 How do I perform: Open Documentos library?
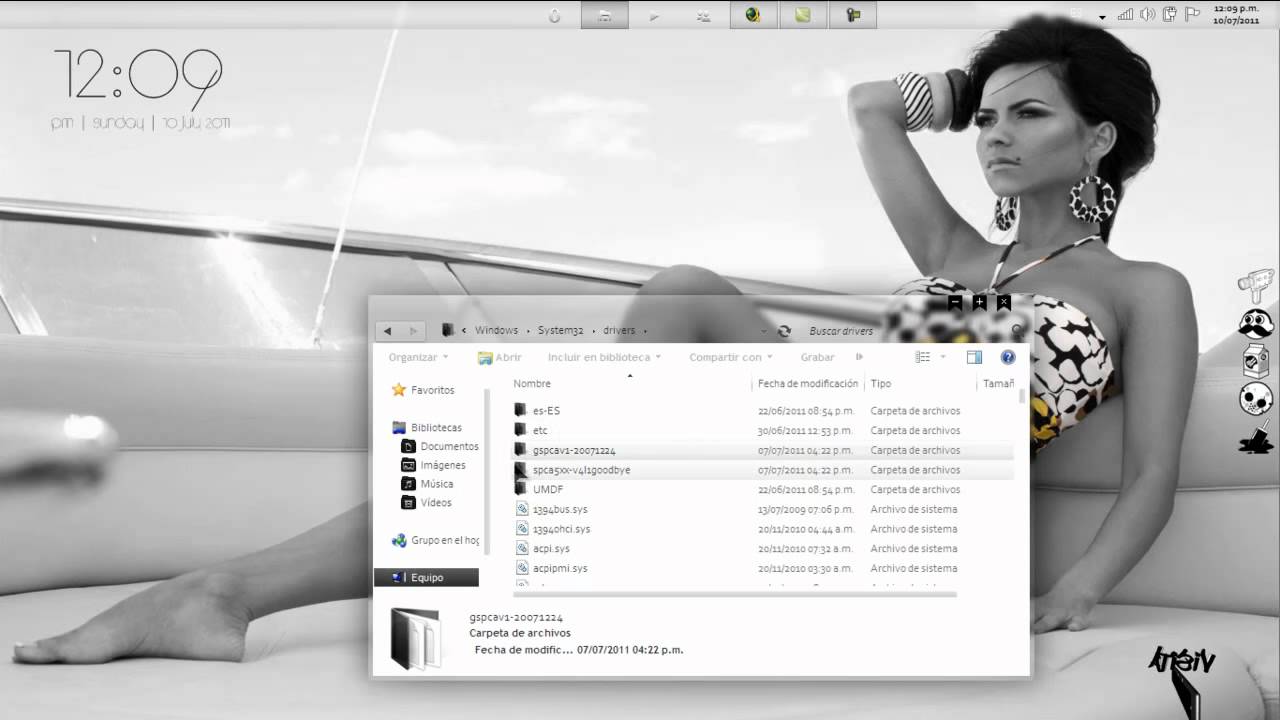pyautogui.click(x=440, y=447)
